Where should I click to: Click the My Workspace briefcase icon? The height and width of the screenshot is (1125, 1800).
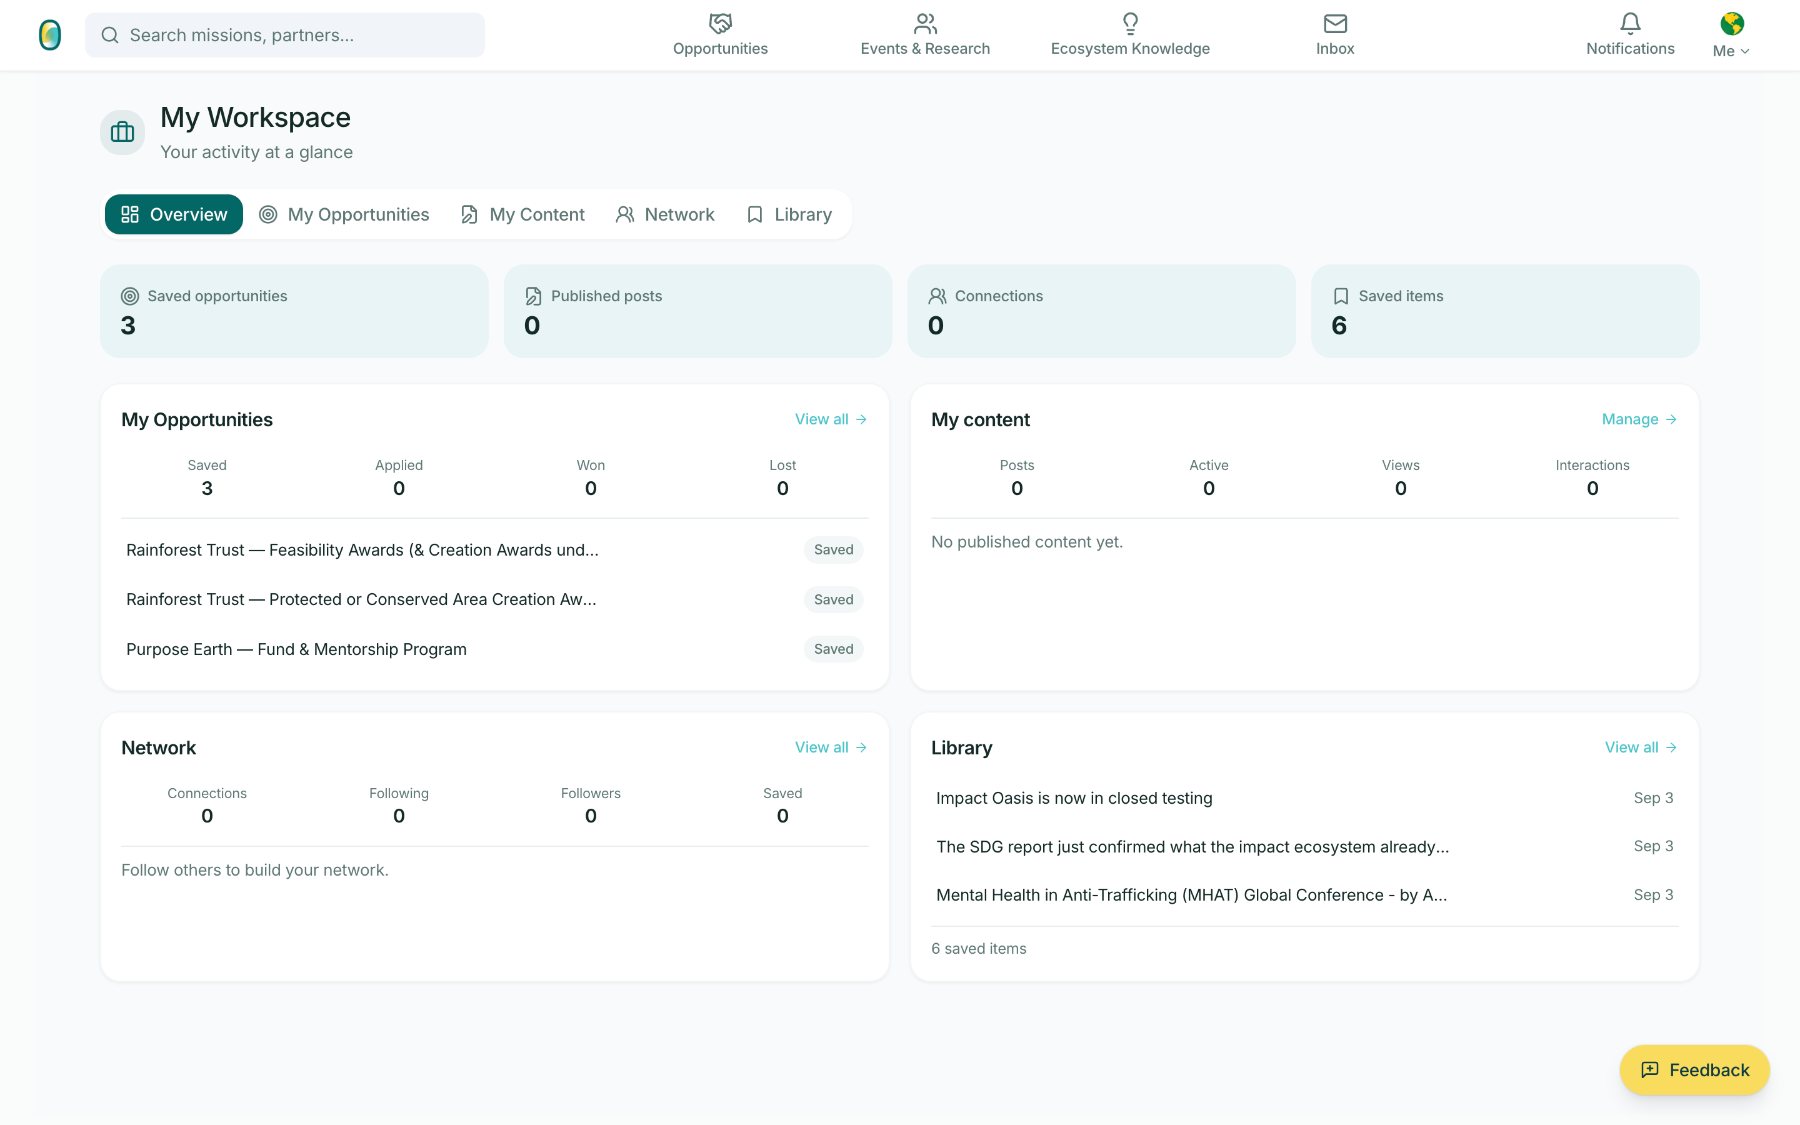tap(122, 132)
